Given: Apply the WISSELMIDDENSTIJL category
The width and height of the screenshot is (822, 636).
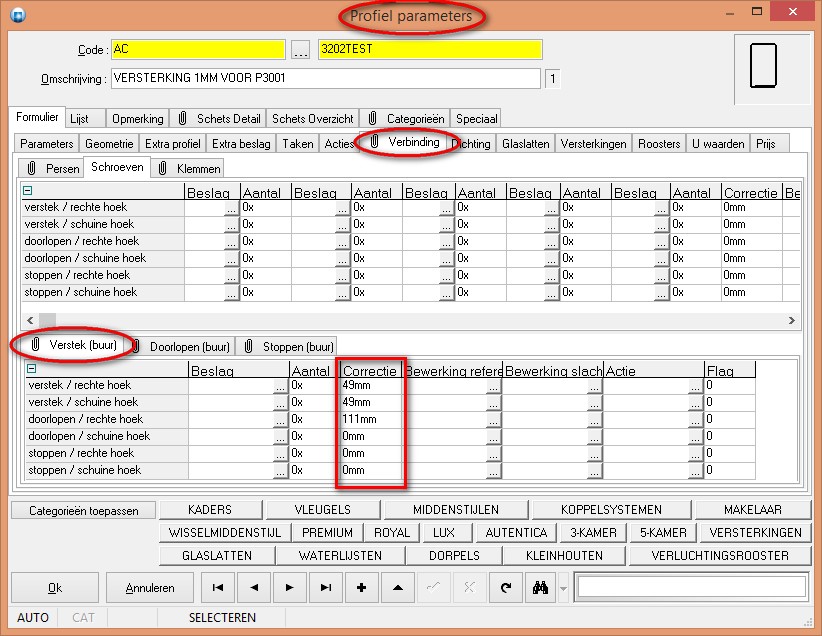Looking at the screenshot, I should [225, 533].
